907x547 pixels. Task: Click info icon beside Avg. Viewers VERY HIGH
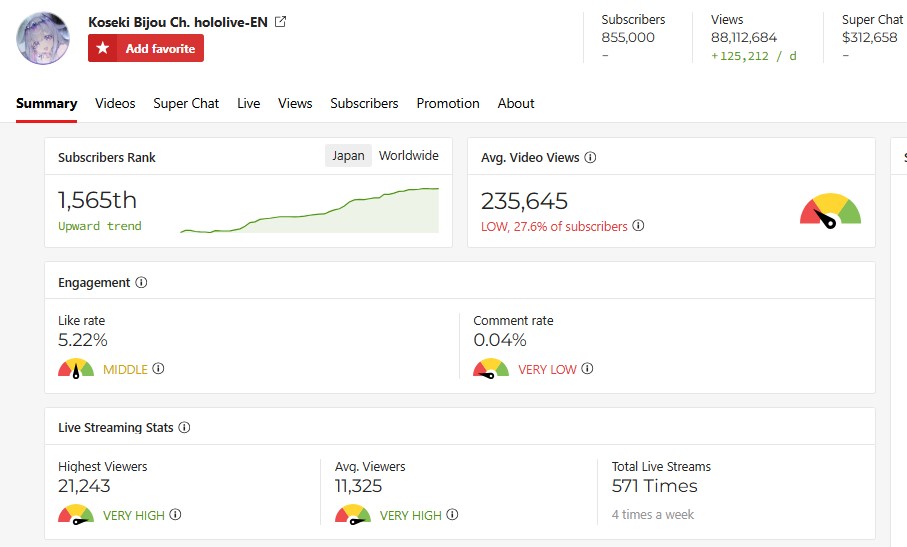(x=452, y=514)
